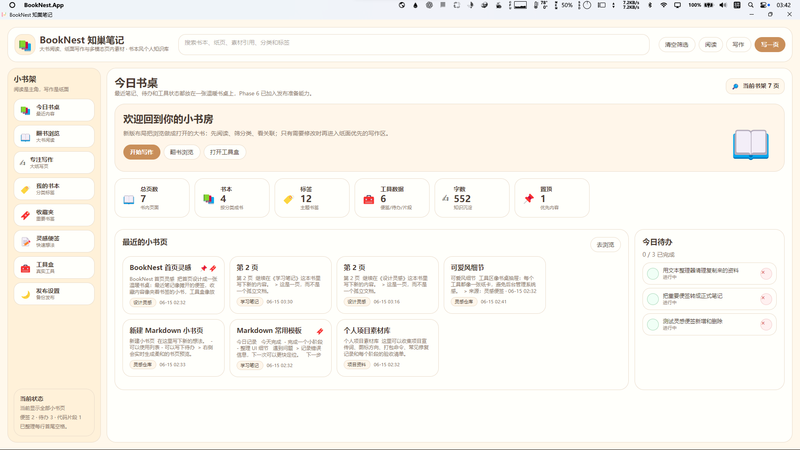Open 翻书浏览 in the left sidebar
The image size is (800, 450).
pyautogui.click(x=54, y=136)
